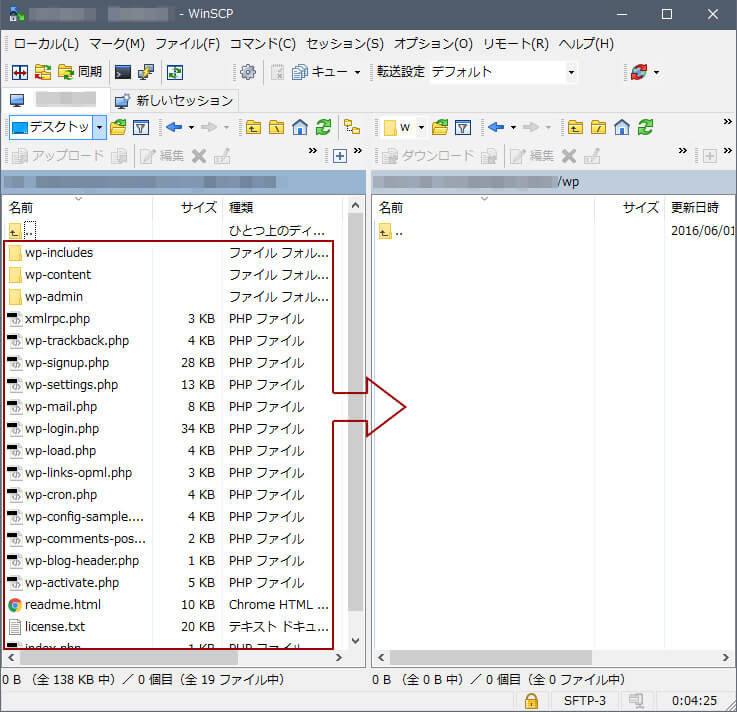Viewport: 737px width, 712px height.
Task: Click the remote horizontal scrollbar right arrow
Action: 726,657
